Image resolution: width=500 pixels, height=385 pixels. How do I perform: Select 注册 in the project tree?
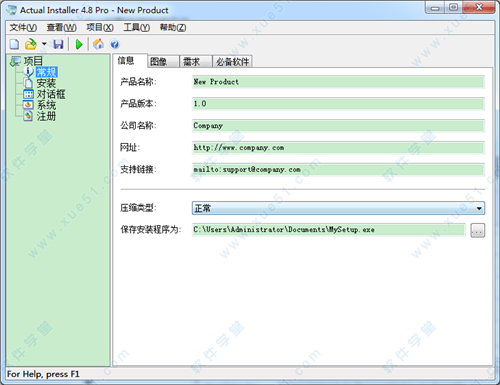tap(46, 116)
